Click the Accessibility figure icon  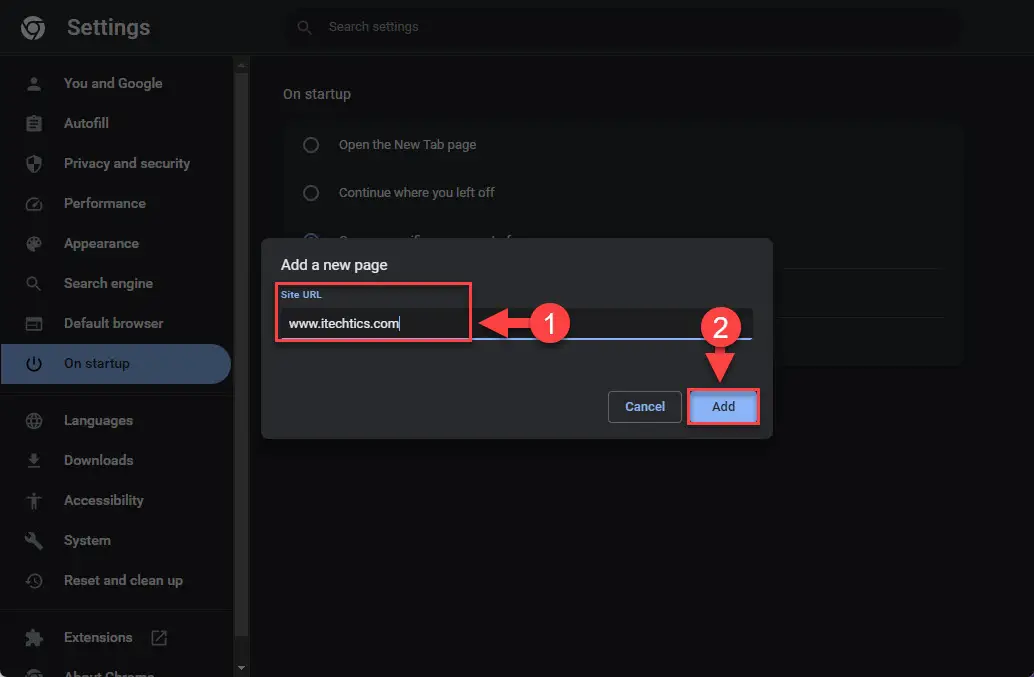(x=34, y=501)
